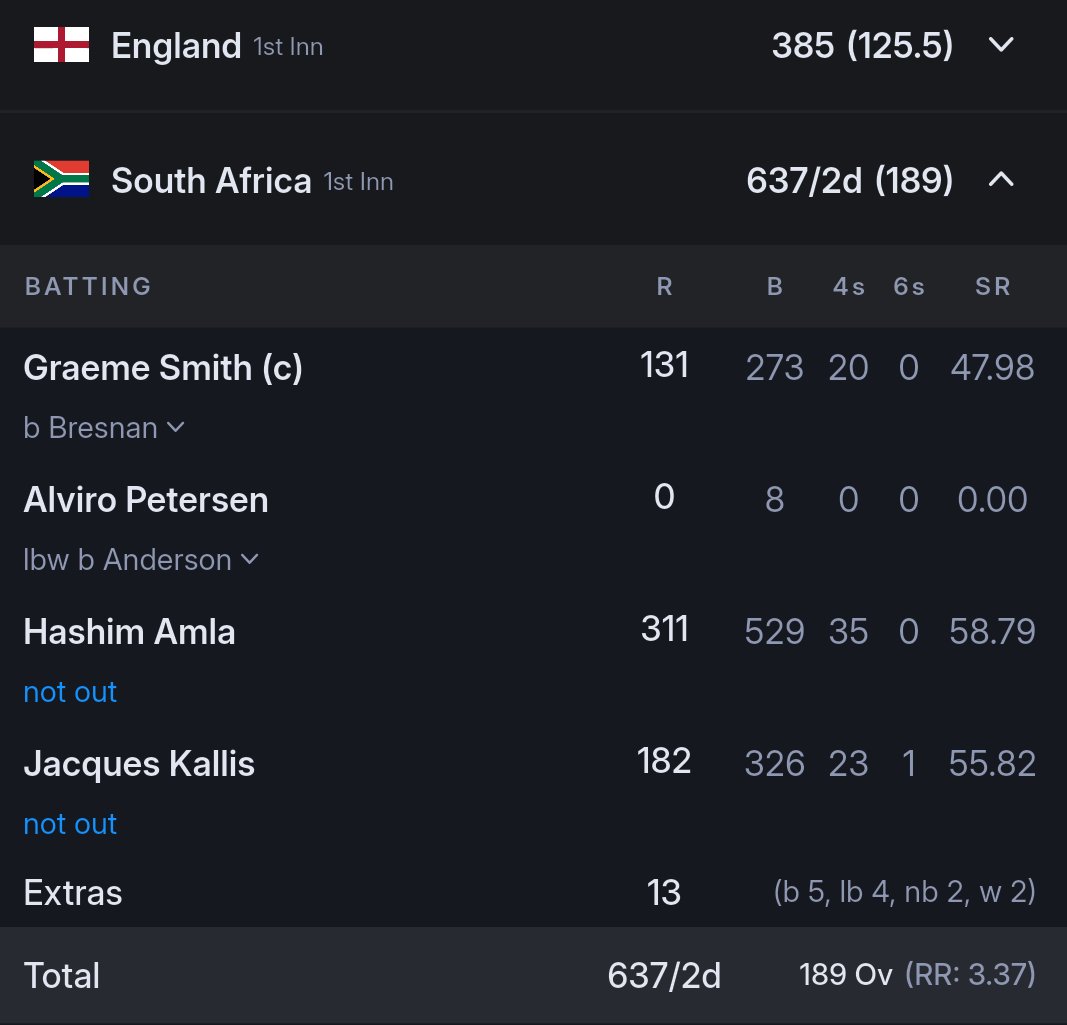1067x1025 pixels.
Task: Open Alviro Petersen player profile
Action: (146, 500)
